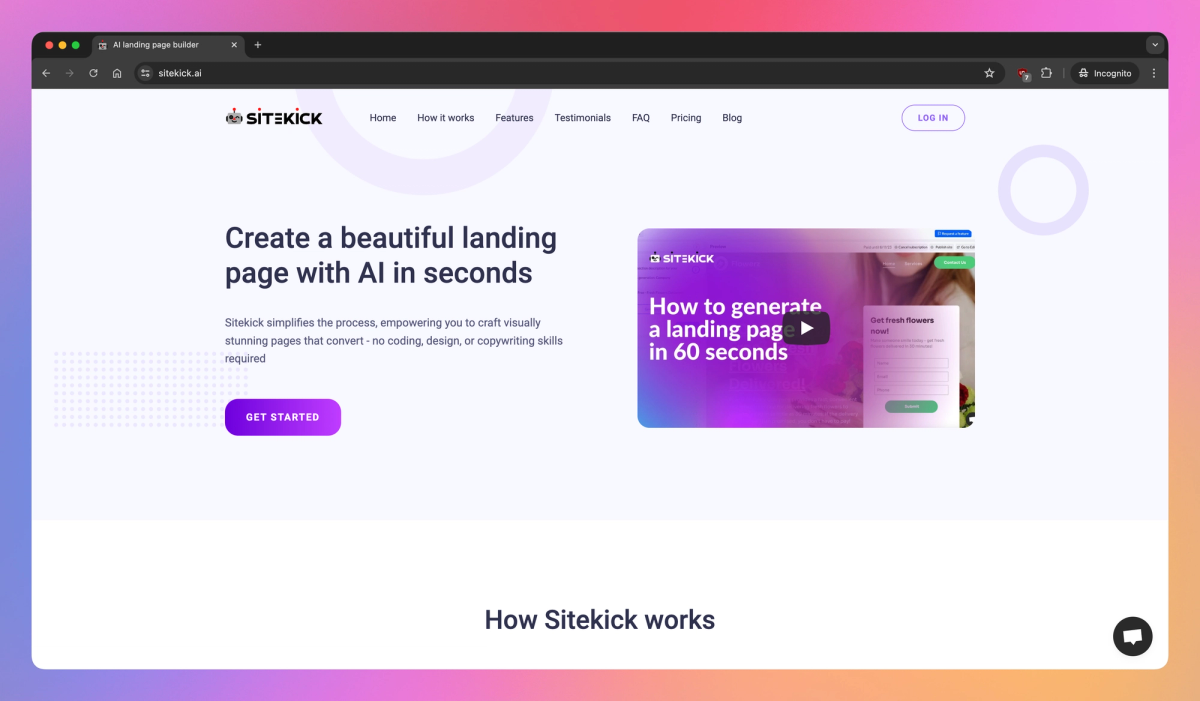Open the browser home icon
The width and height of the screenshot is (1200, 701).
(x=117, y=73)
